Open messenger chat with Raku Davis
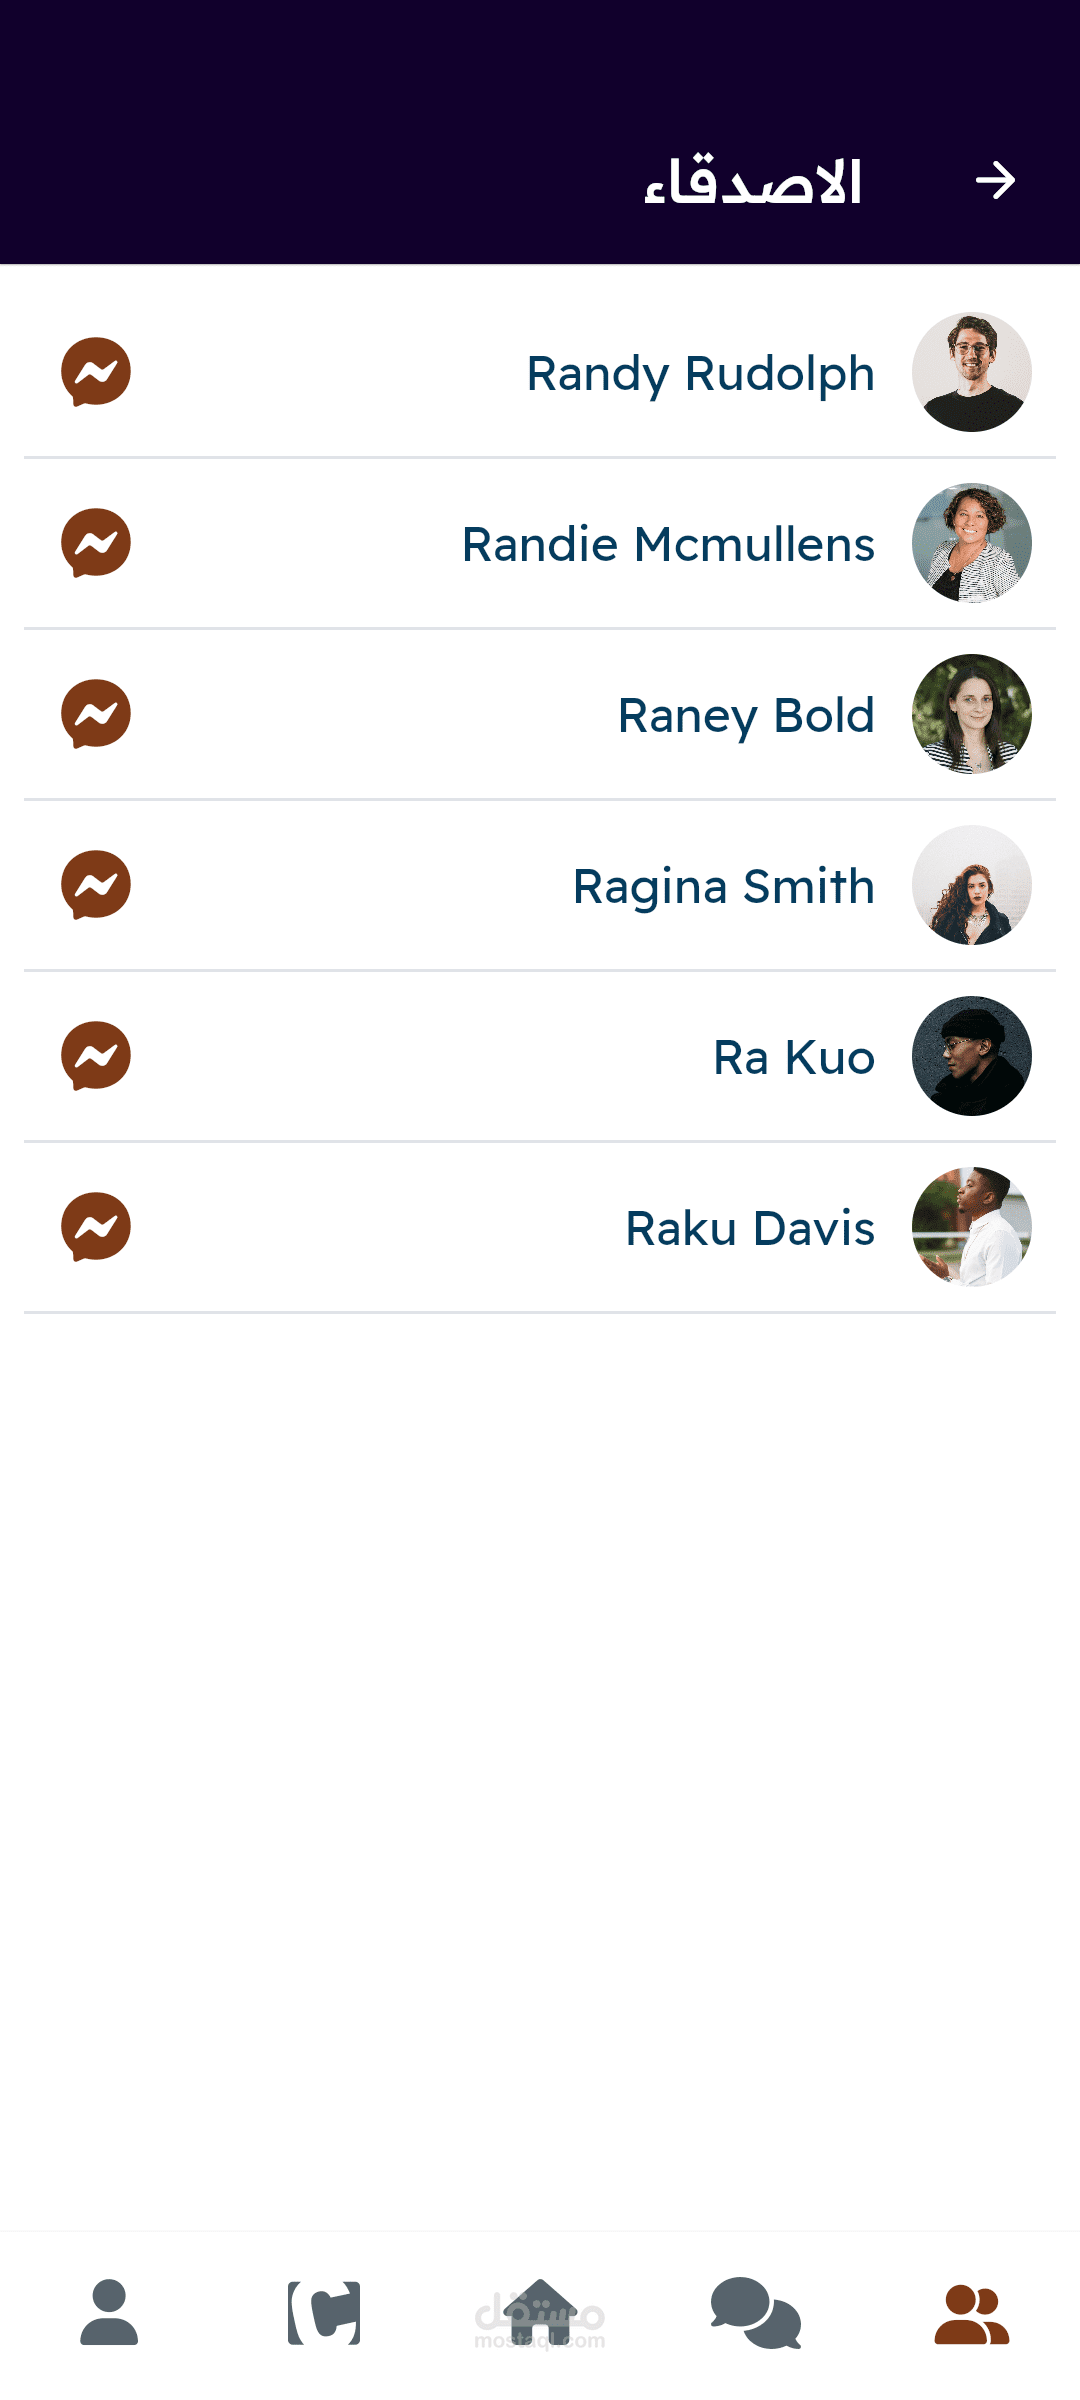Image resolution: width=1080 pixels, height=2400 pixels. 96,1227
